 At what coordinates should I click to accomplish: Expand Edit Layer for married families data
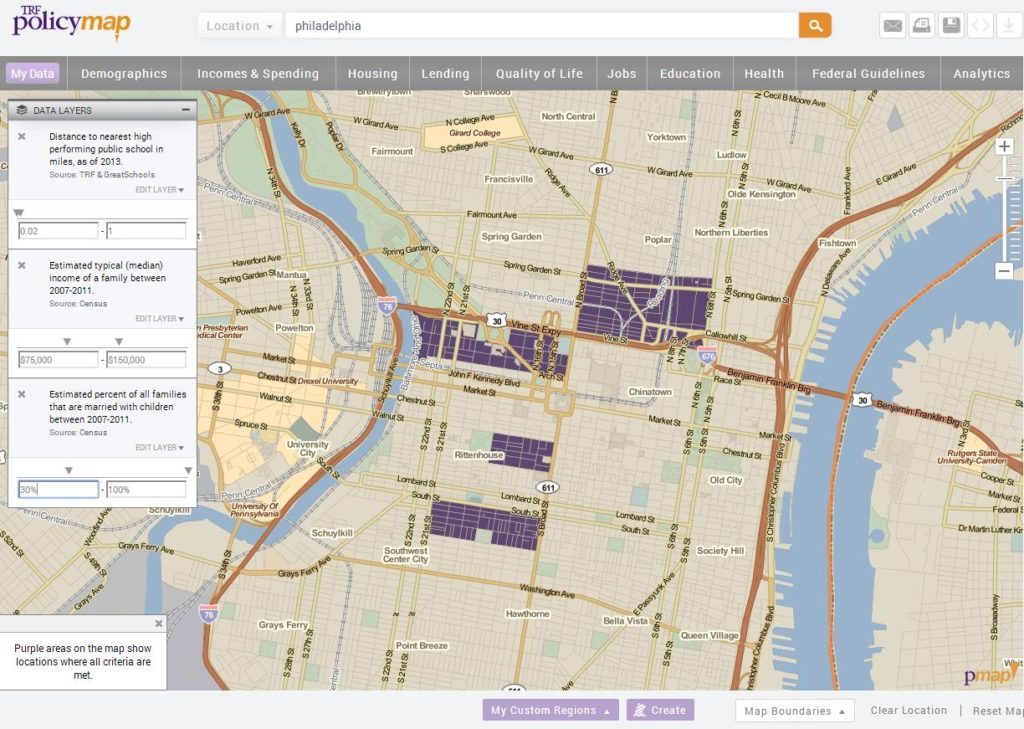tap(159, 447)
